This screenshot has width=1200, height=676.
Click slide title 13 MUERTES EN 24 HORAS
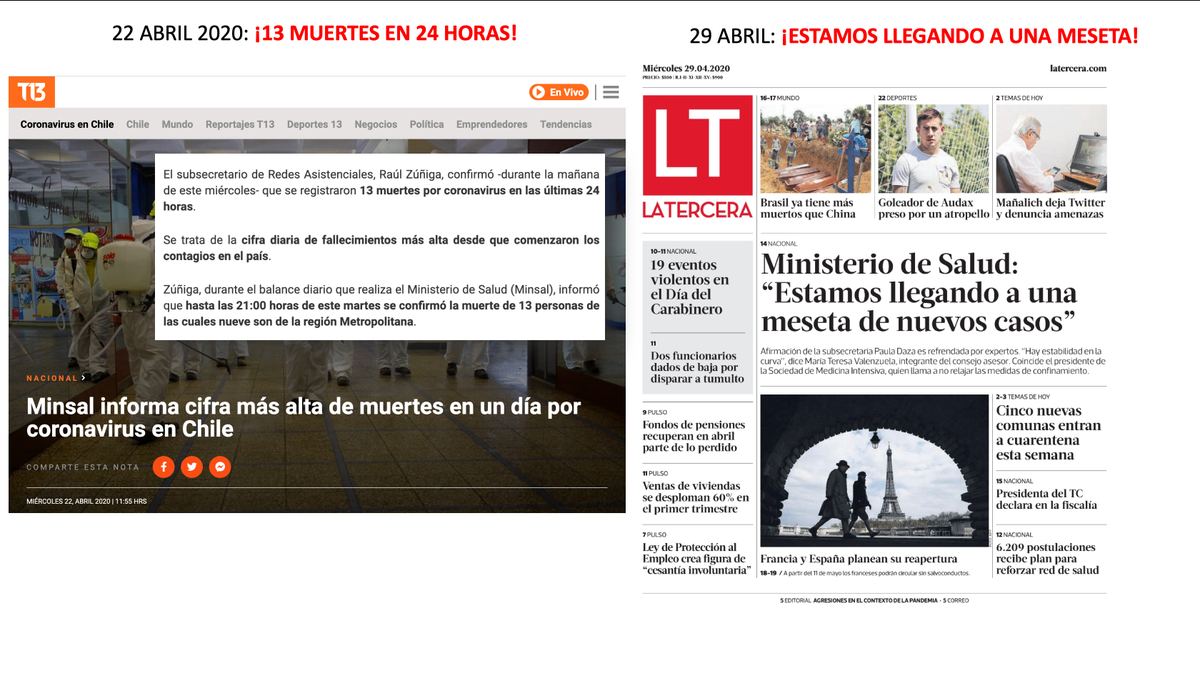(x=386, y=33)
